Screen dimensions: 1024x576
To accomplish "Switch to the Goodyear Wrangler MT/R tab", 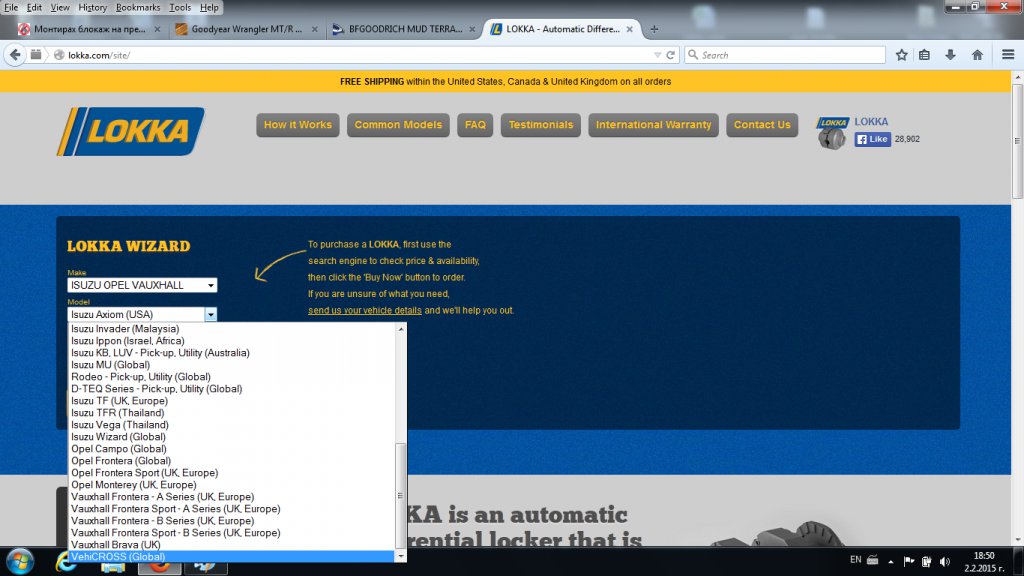I will (247, 29).
